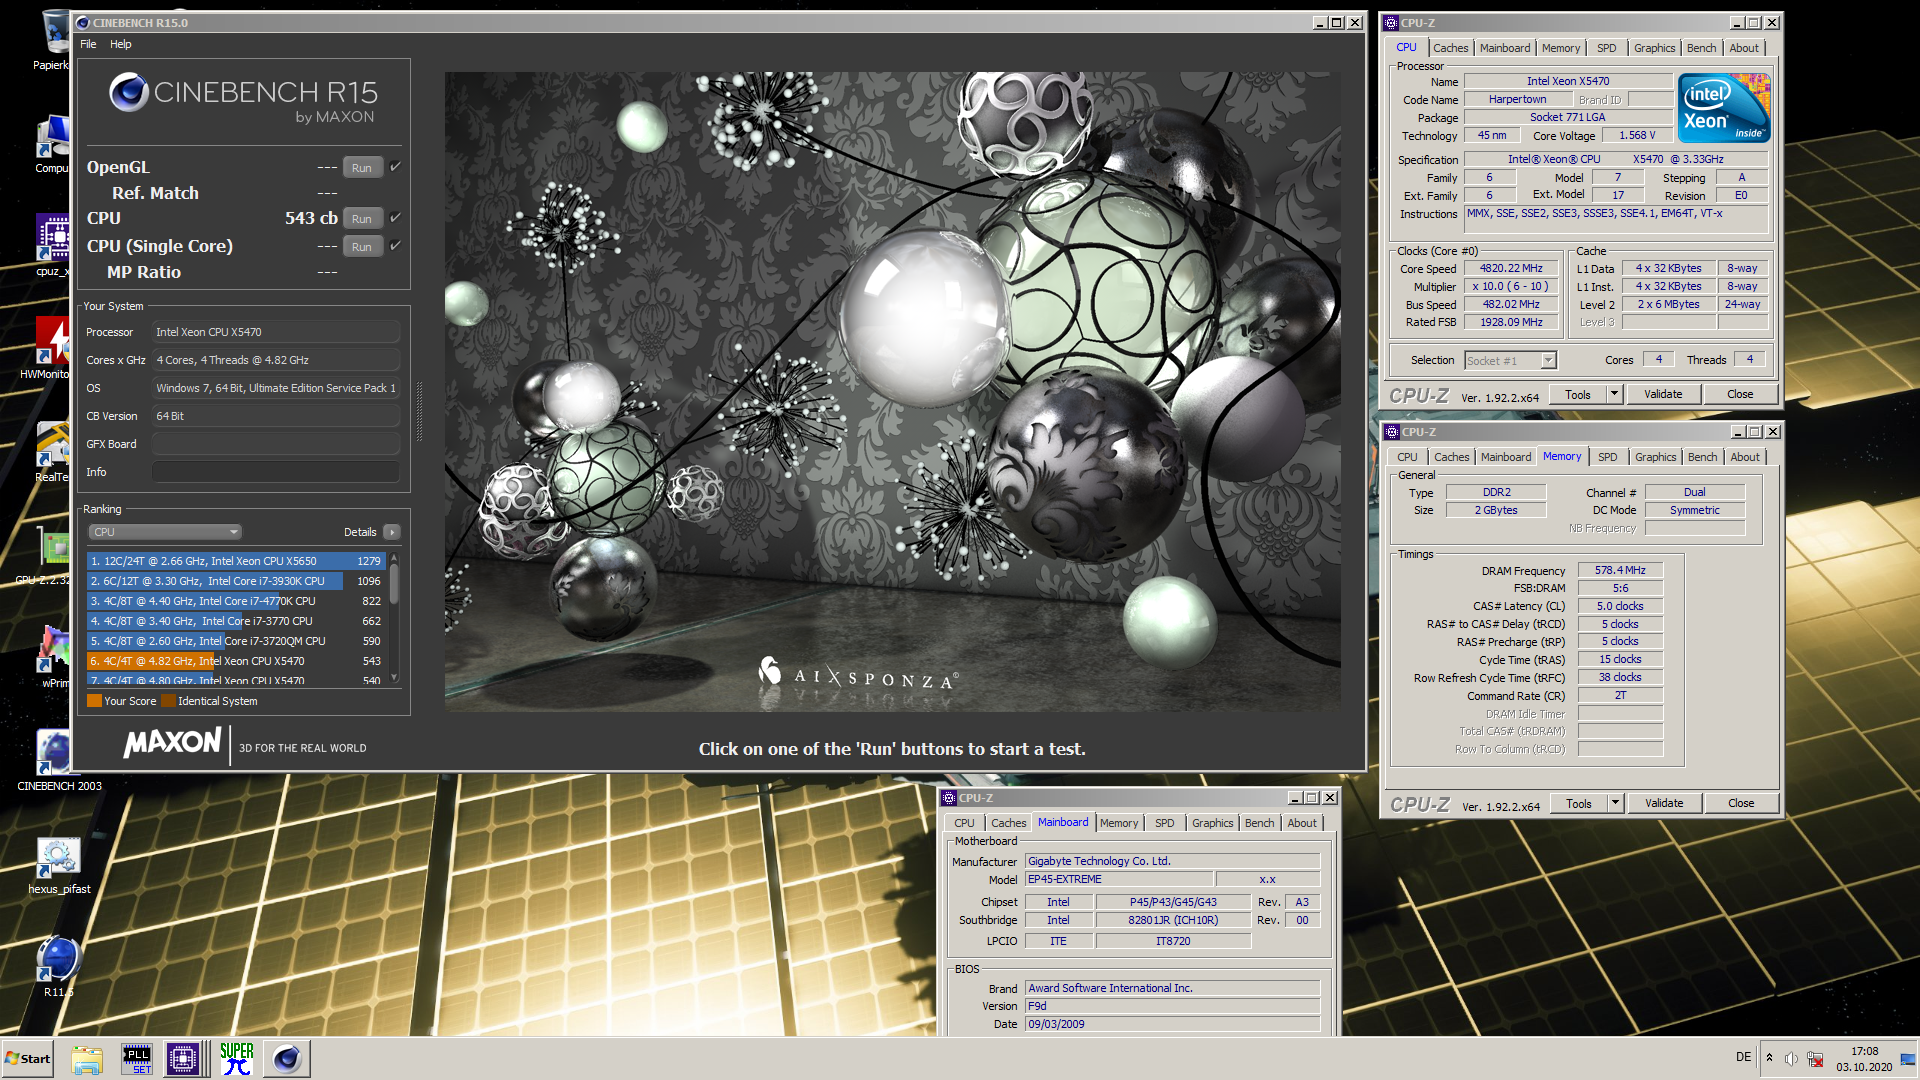Image resolution: width=1920 pixels, height=1080 pixels.
Task: Open Tools dropdown arrow in Memory tab window
Action: click(x=1615, y=803)
